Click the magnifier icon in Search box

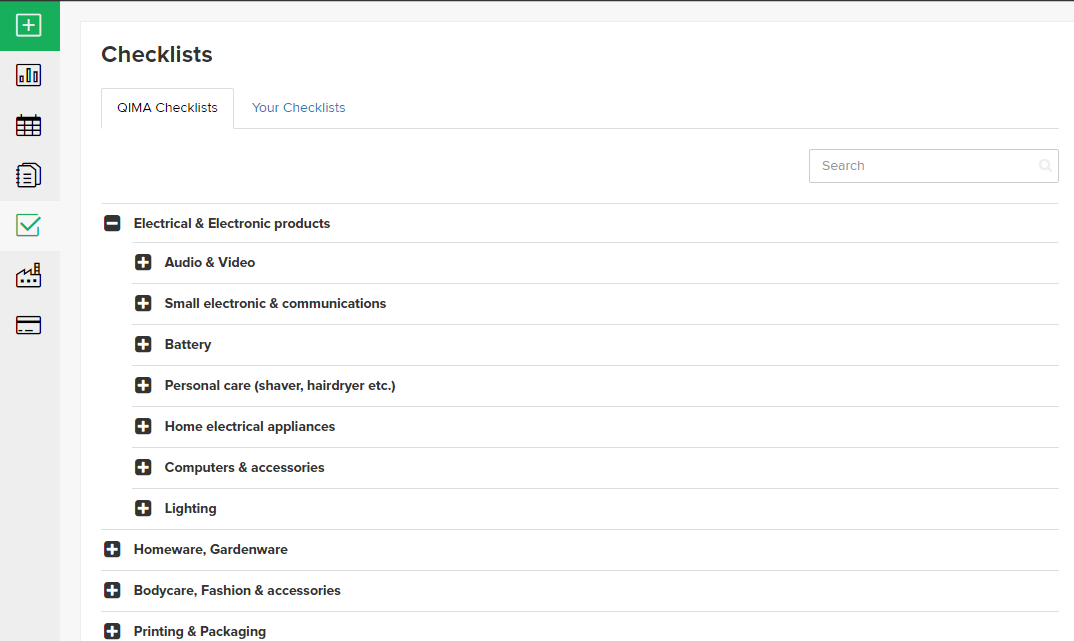[x=1045, y=166]
